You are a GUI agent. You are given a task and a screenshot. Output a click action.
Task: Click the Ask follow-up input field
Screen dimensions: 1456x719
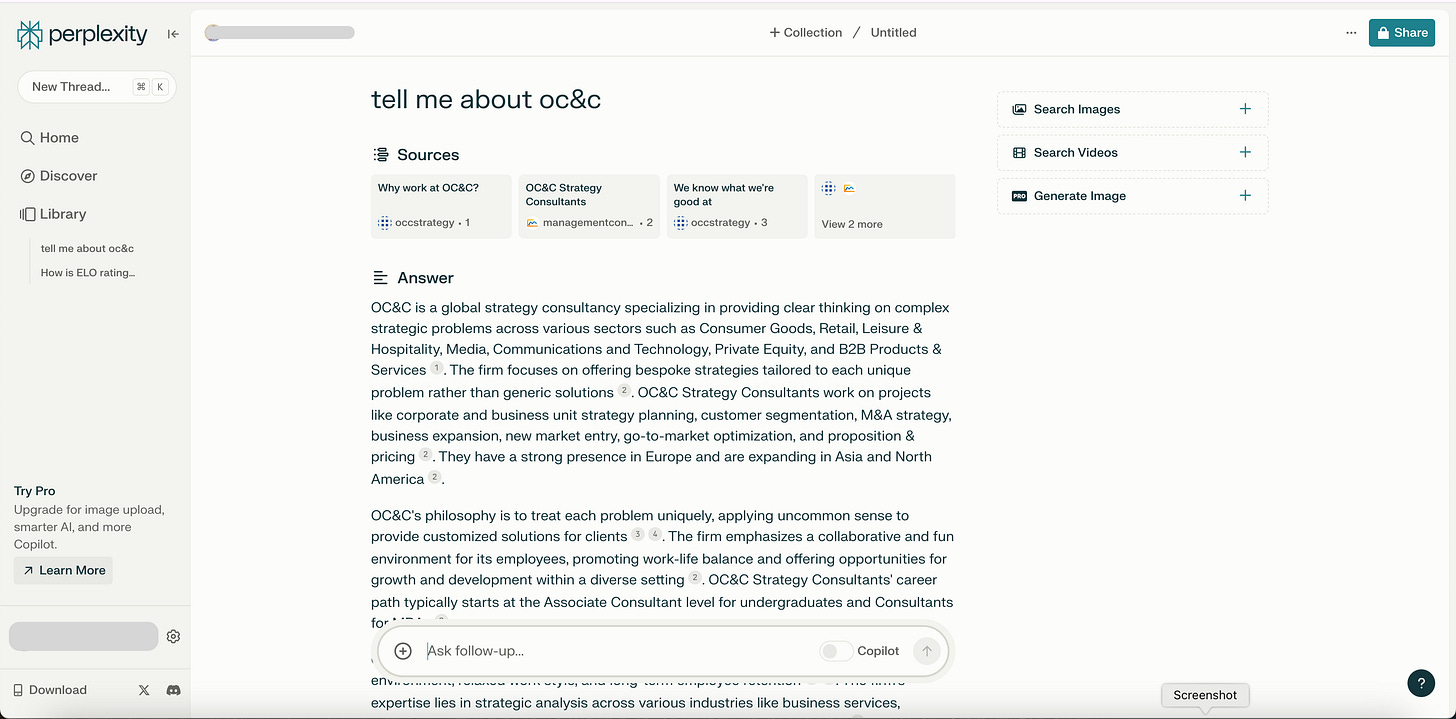click(615, 651)
